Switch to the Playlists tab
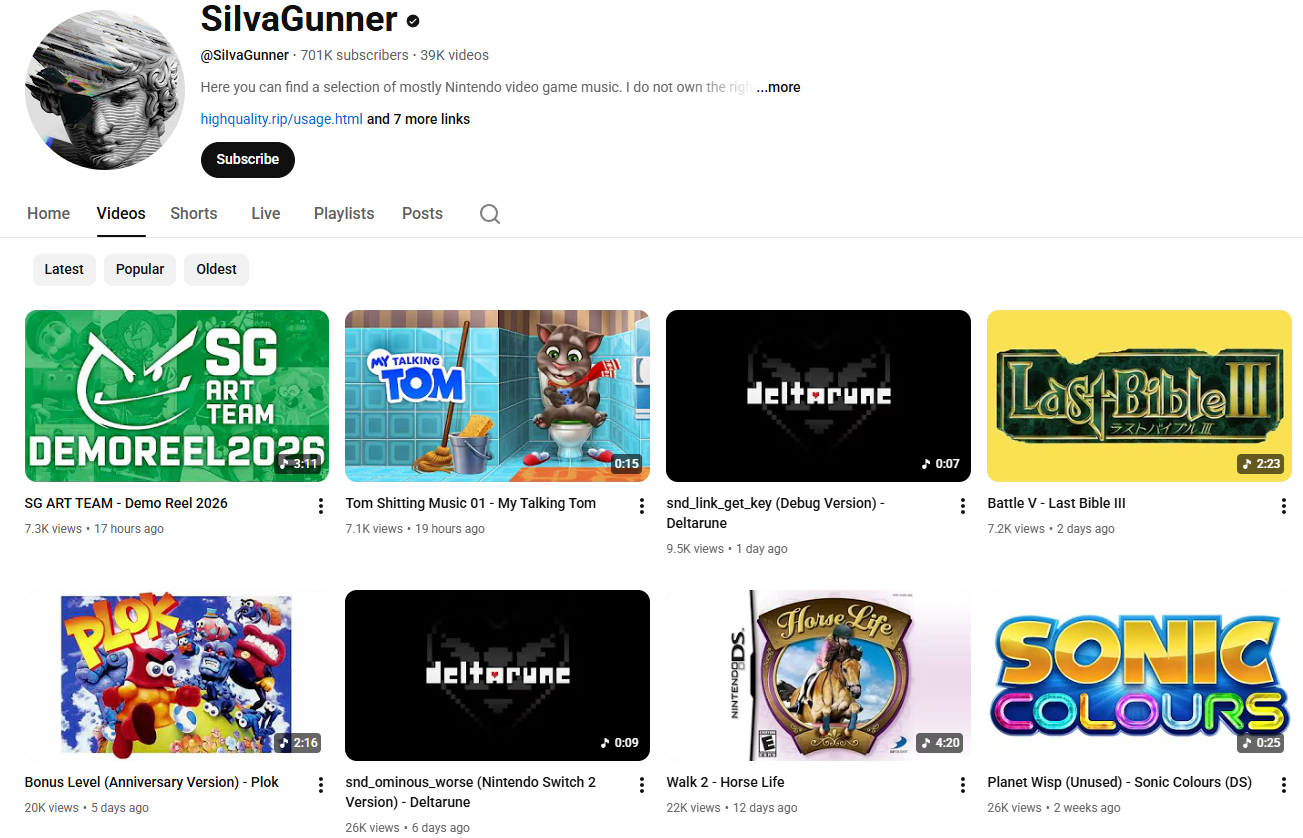The width and height of the screenshot is (1303, 838). point(344,213)
